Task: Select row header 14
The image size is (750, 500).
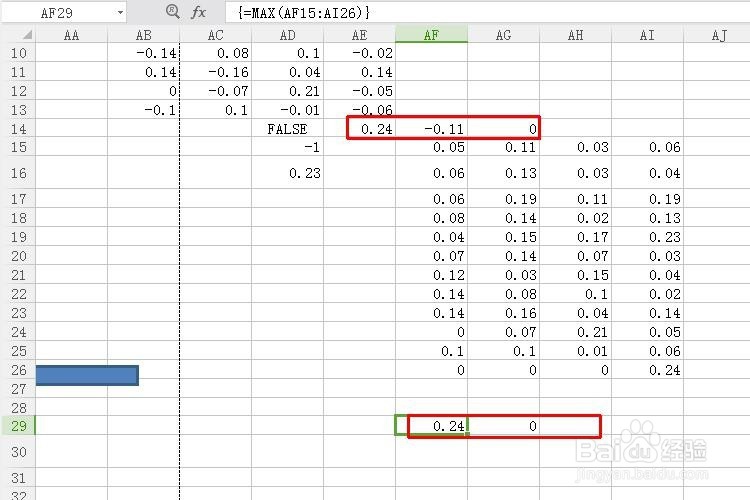Action: point(18,128)
